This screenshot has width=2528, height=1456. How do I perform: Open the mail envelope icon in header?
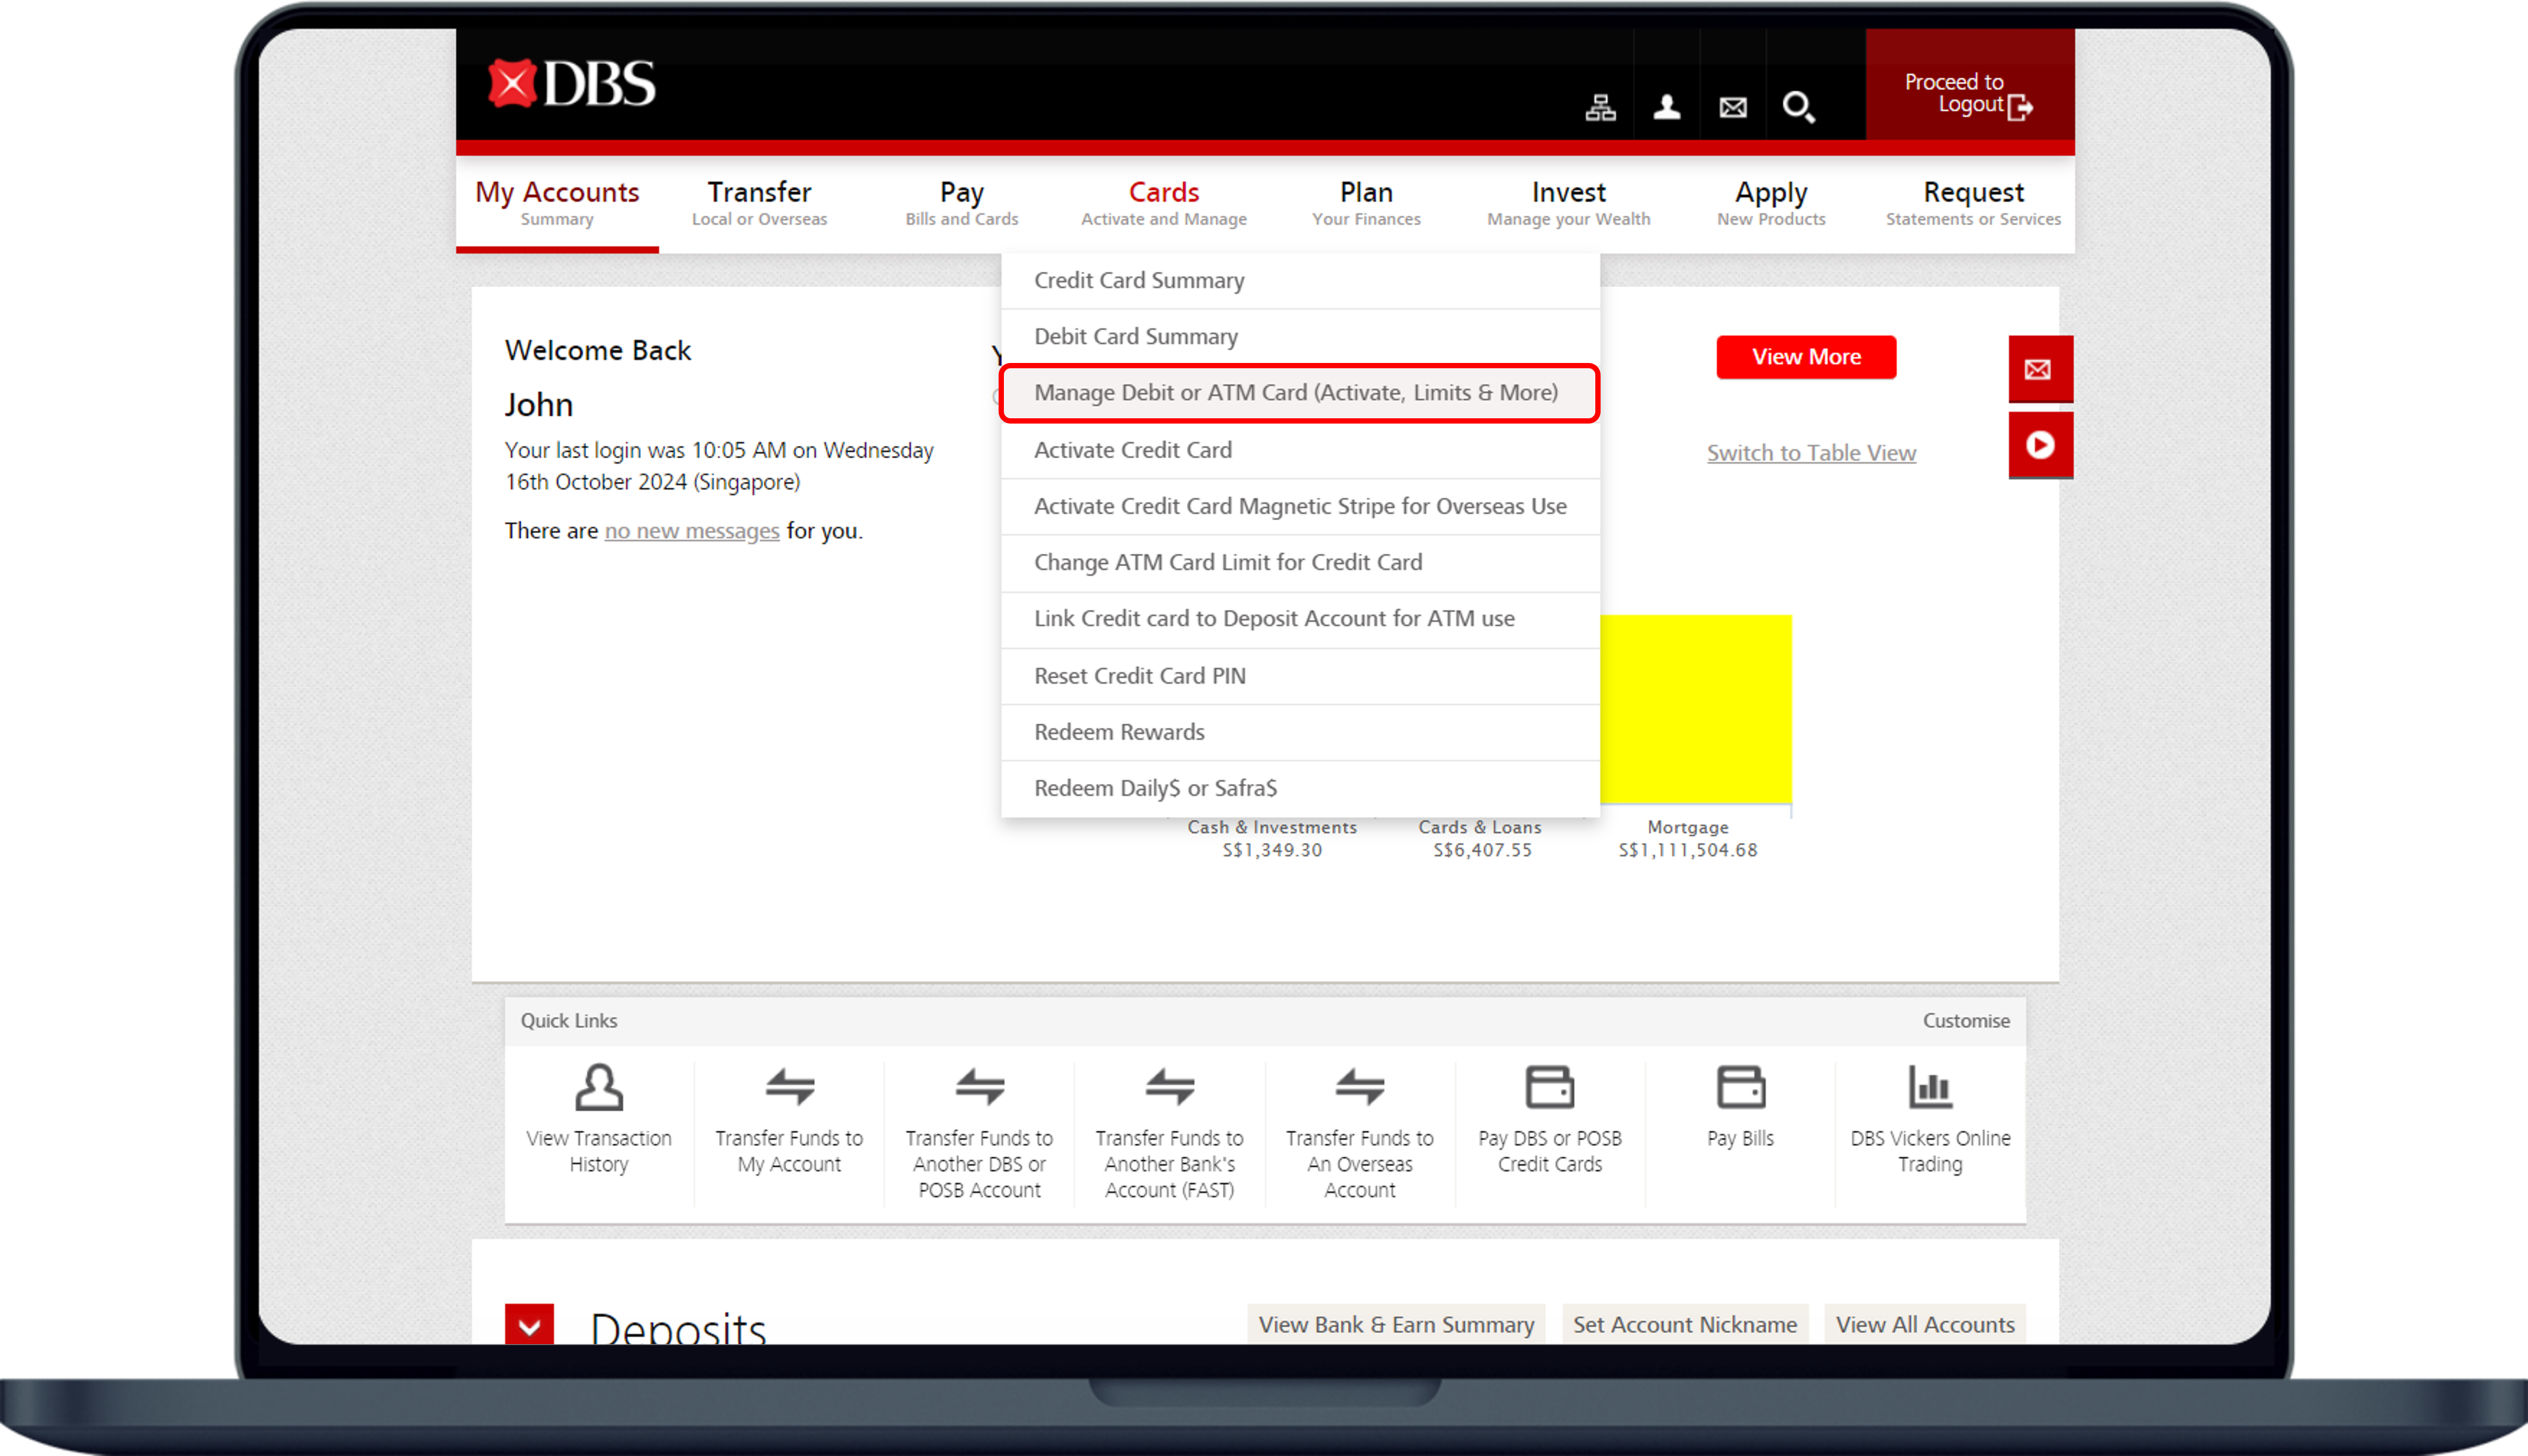[x=1733, y=107]
